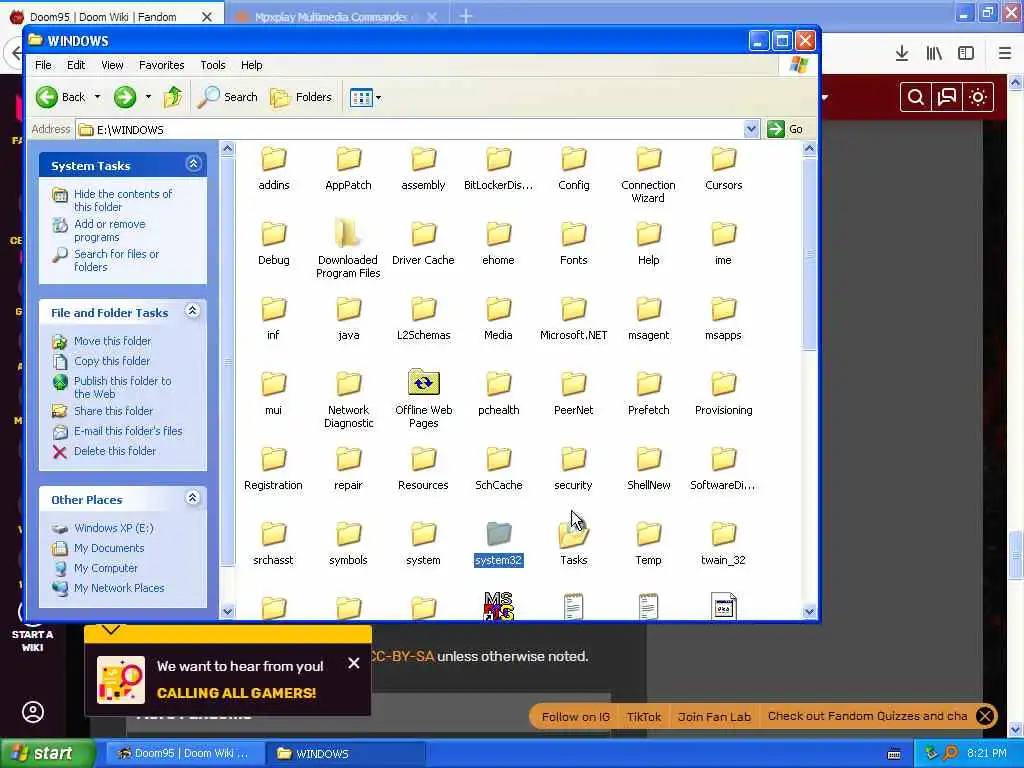The height and width of the screenshot is (768, 1024).
Task: Click the green Forward arrow button
Action: coord(125,97)
